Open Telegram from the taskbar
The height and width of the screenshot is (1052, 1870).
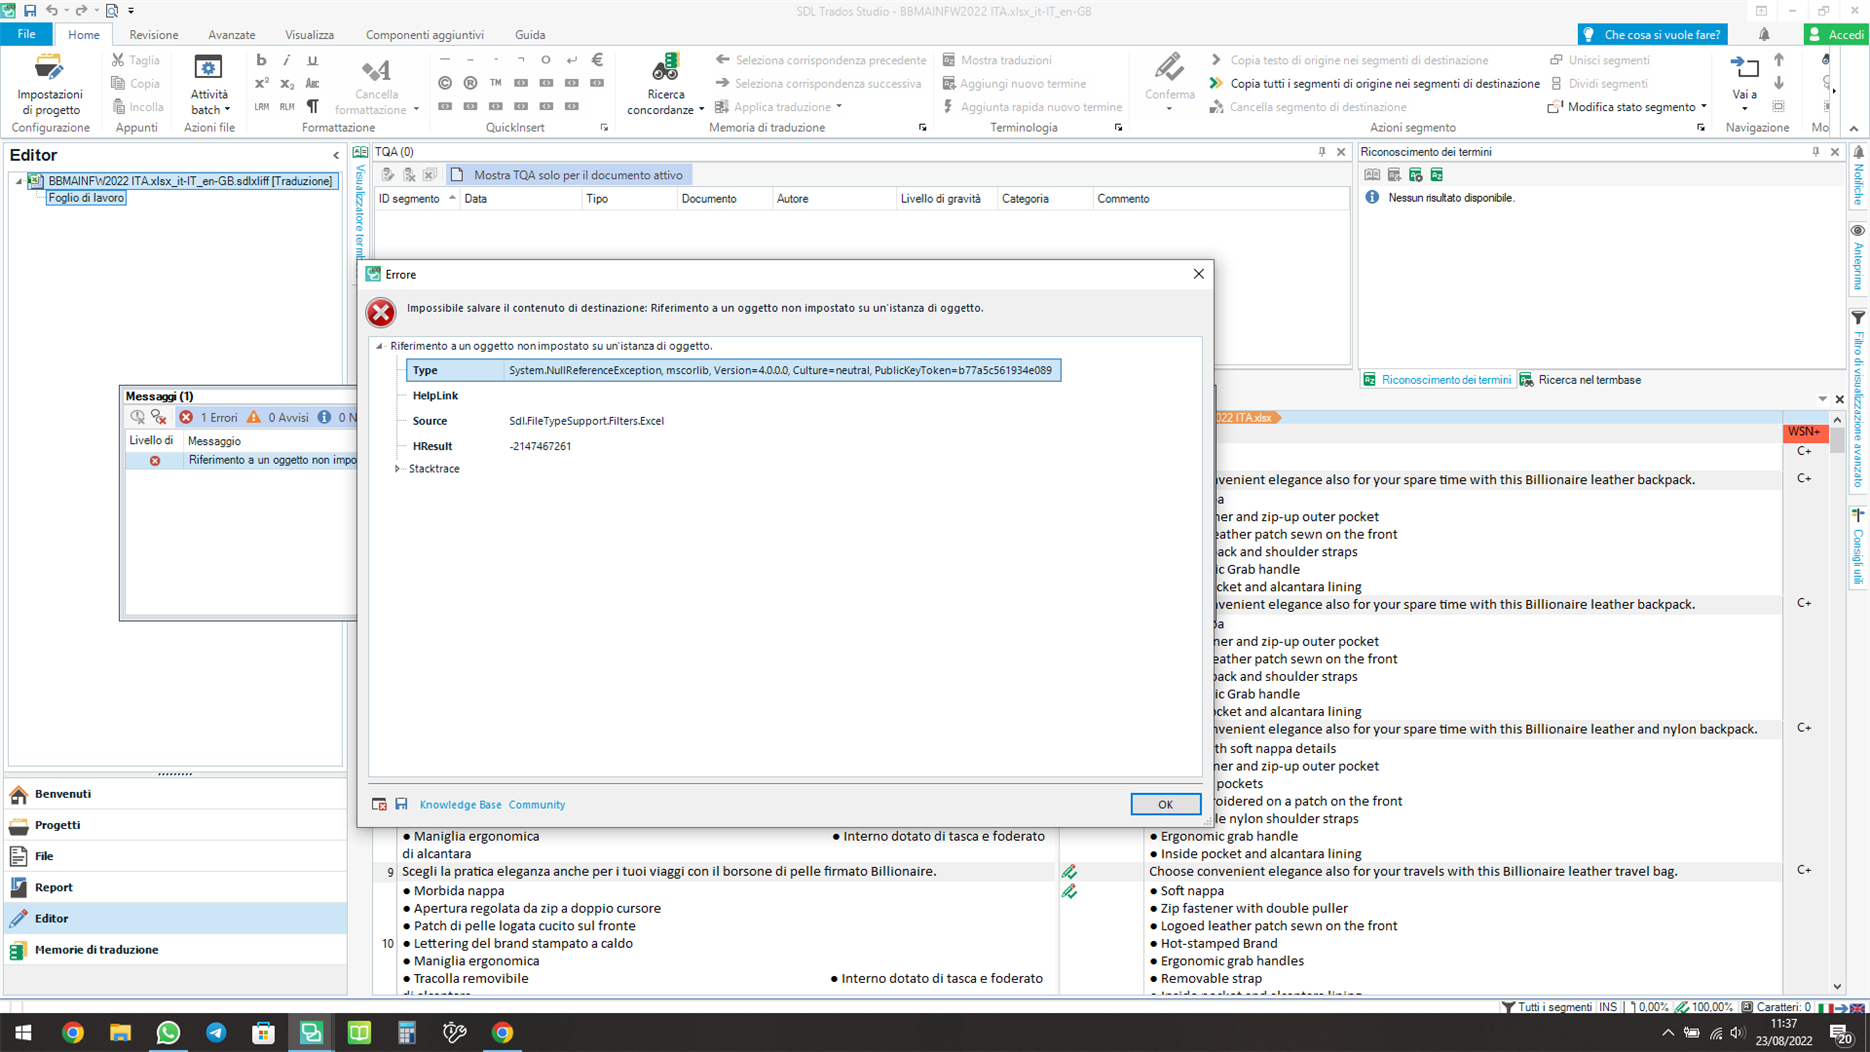click(216, 1032)
